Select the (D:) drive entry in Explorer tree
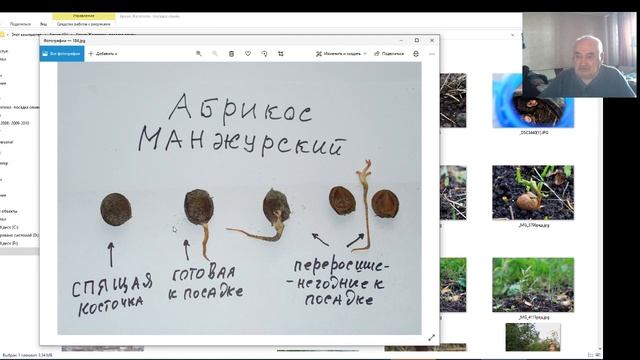This screenshot has width=640, height=360. (20, 235)
